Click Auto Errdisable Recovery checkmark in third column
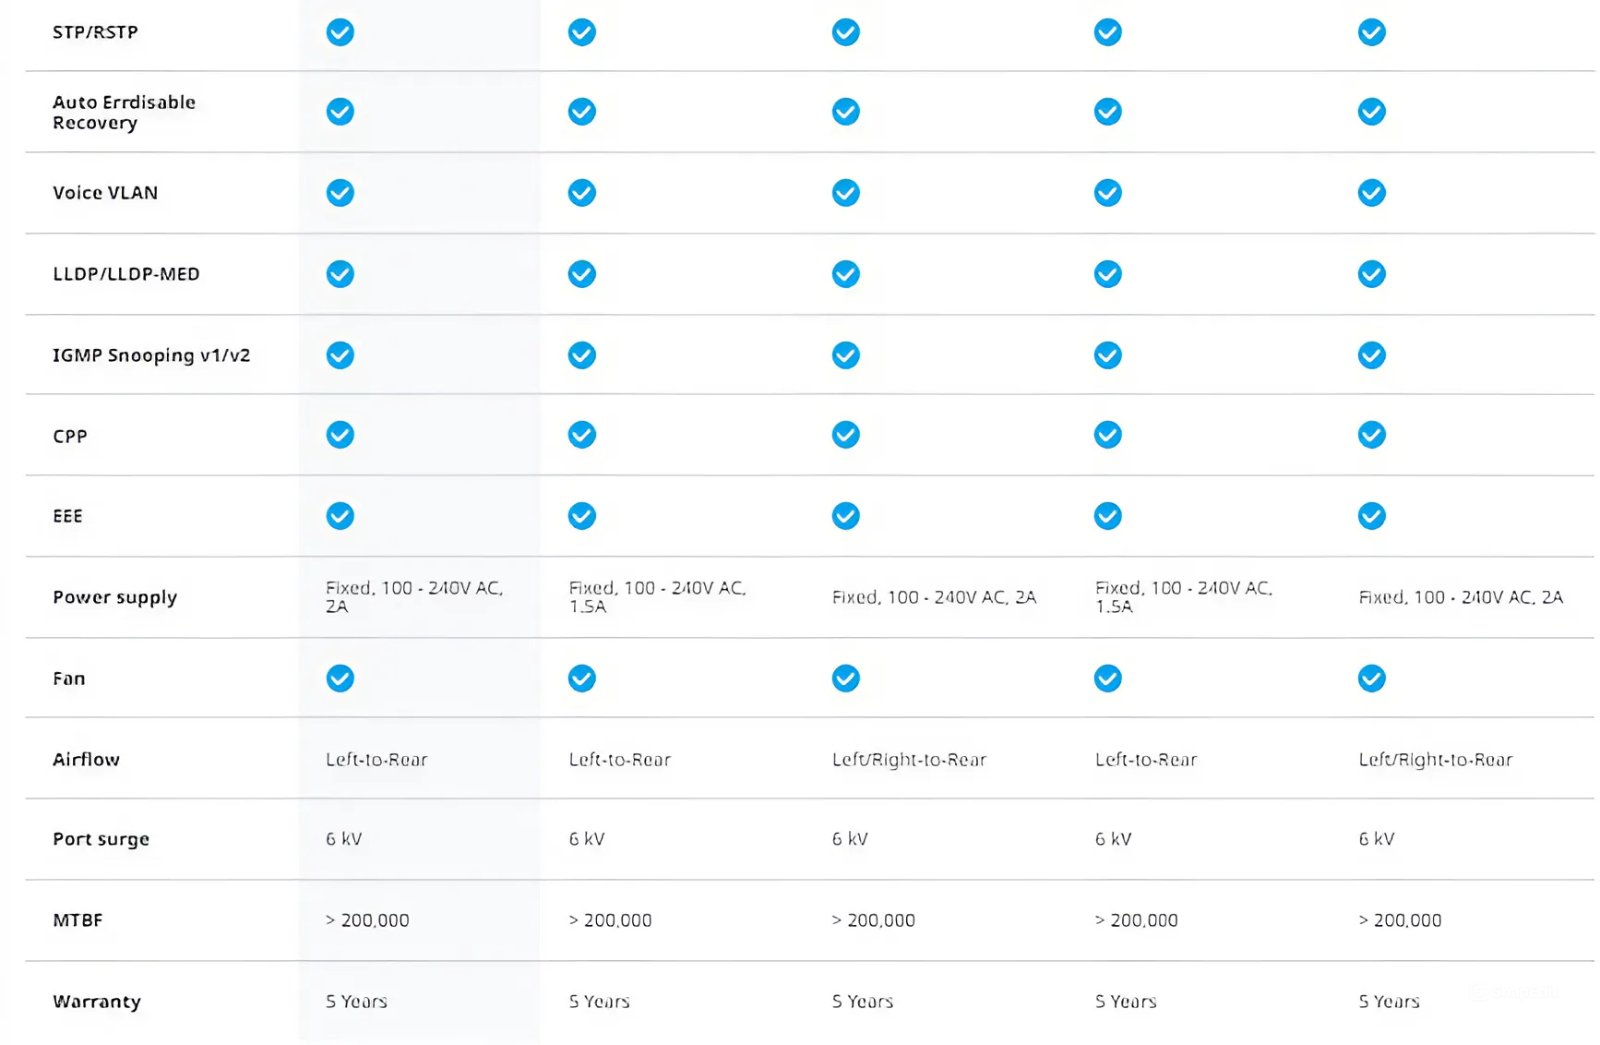1600x1045 pixels. [x=846, y=111]
